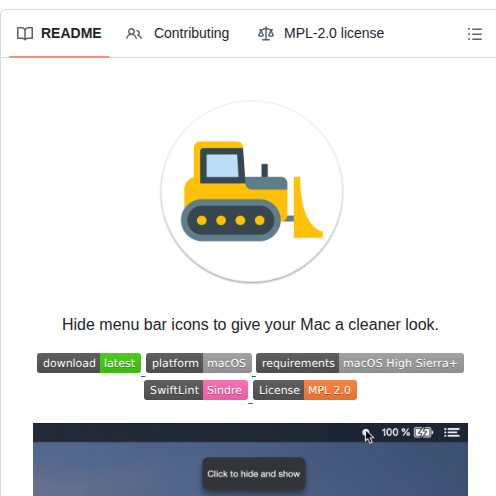496x496 pixels.
Task: Open the outline list icon
Action: [475, 34]
